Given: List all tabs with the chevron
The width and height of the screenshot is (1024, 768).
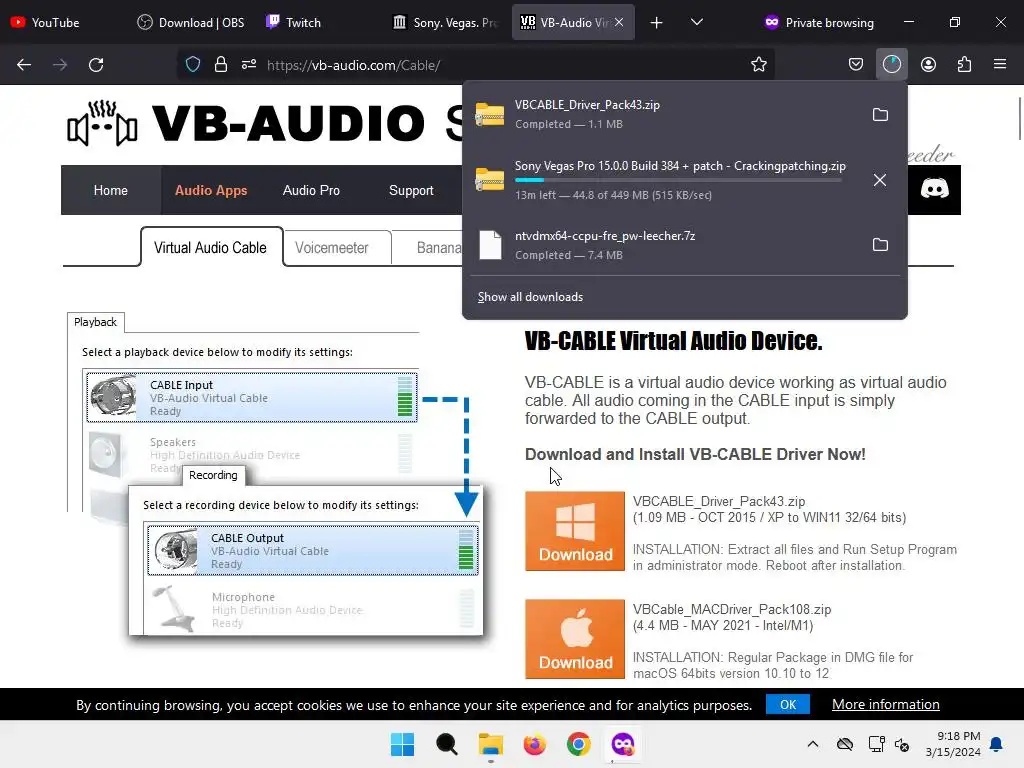Looking at the screenshot, I should pyautogui.click(x=697, y=23).
